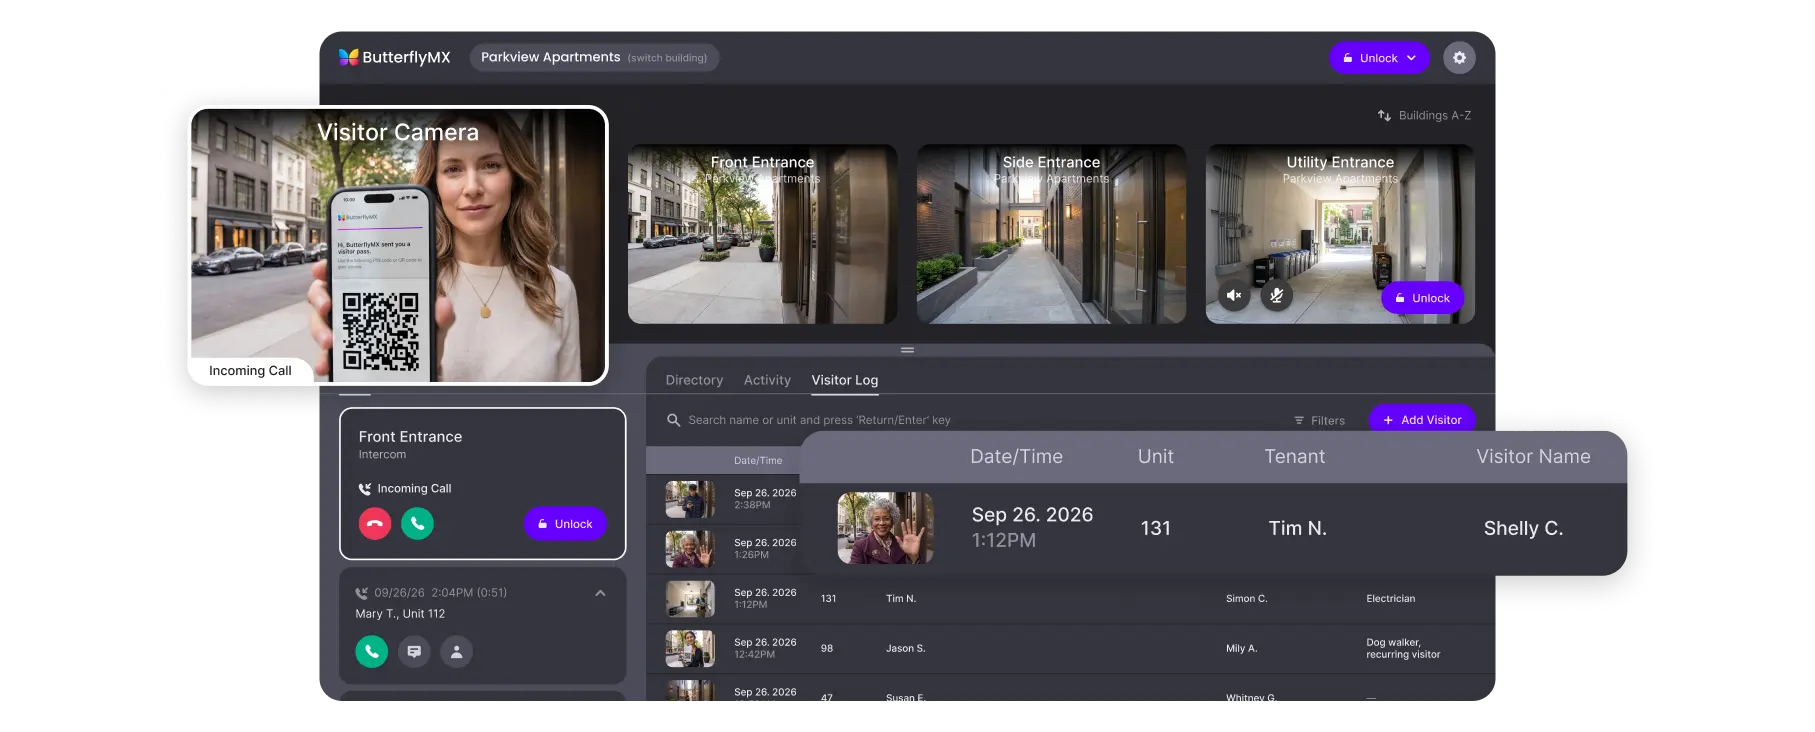The height and width of the screenshot is (732, 1815).
Task: Call back Mary T. using the green phone
Action: pyautogui.click(x=371, y=651)
